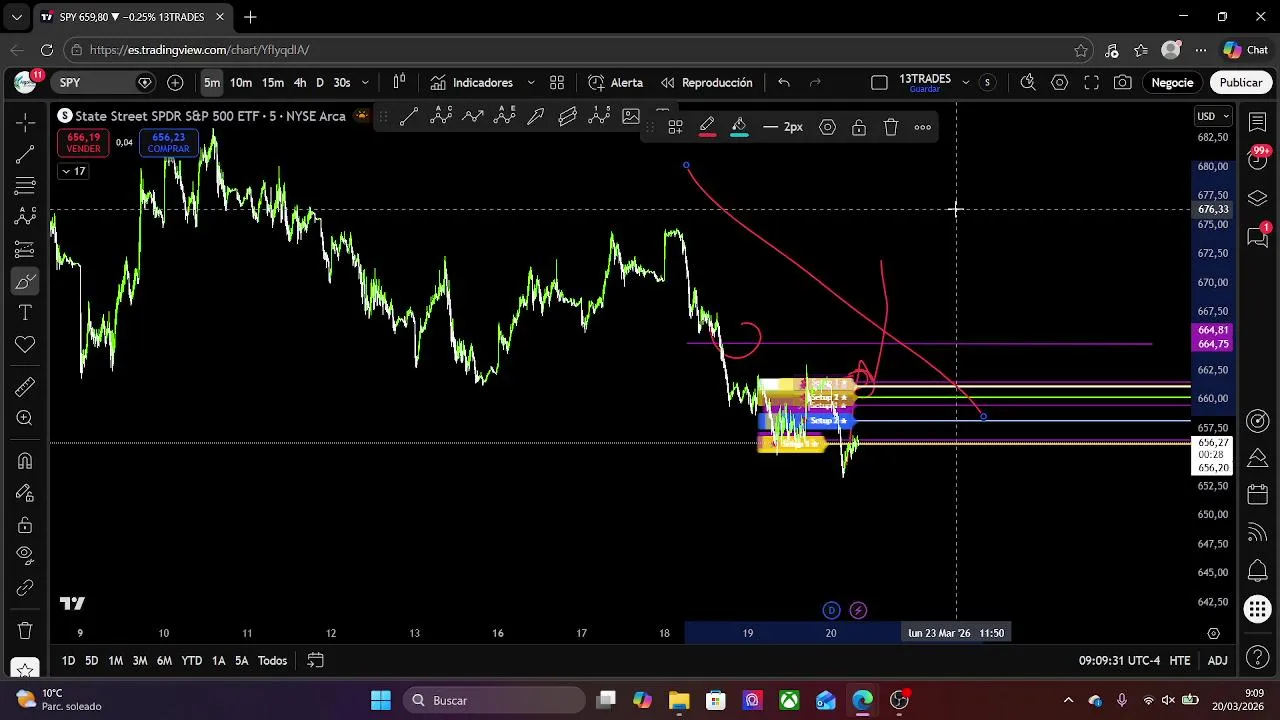Open the USD currency dropdown
Viewport: 1280px width, 720px height.
click(1213, 116)
